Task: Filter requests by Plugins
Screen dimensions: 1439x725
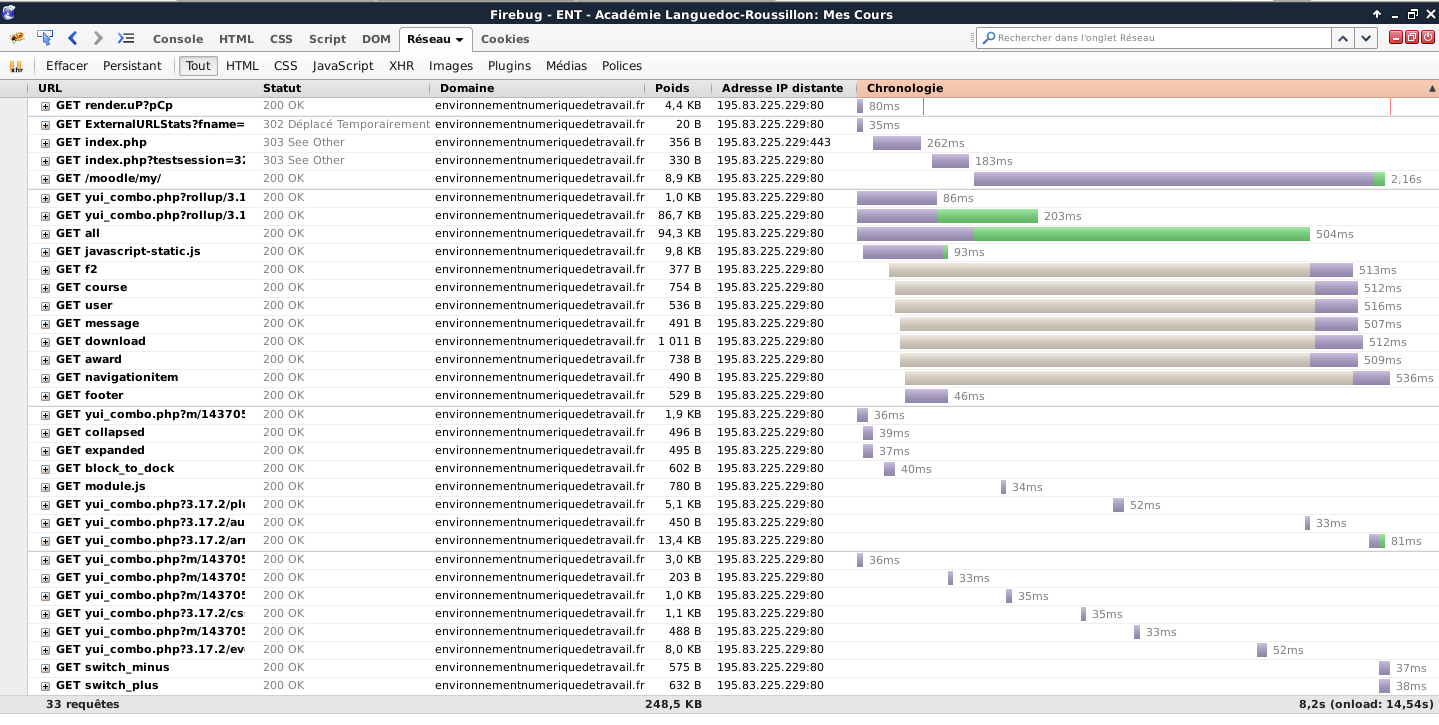Action: (509, 66)
